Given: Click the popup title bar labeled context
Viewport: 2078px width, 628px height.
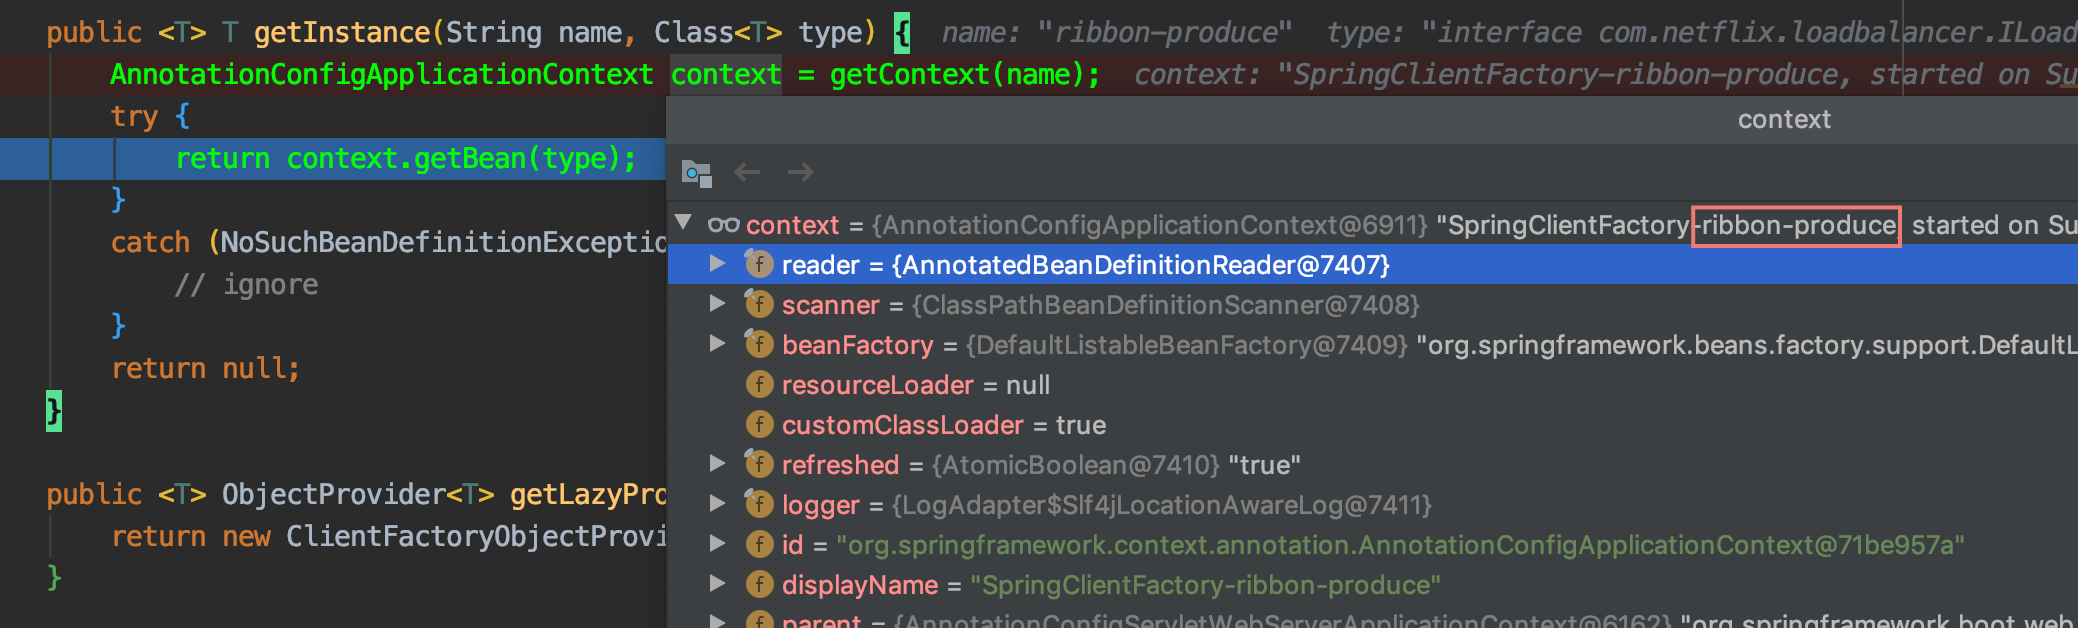Looking at the screenshot, I should (x=1783, y=120).
